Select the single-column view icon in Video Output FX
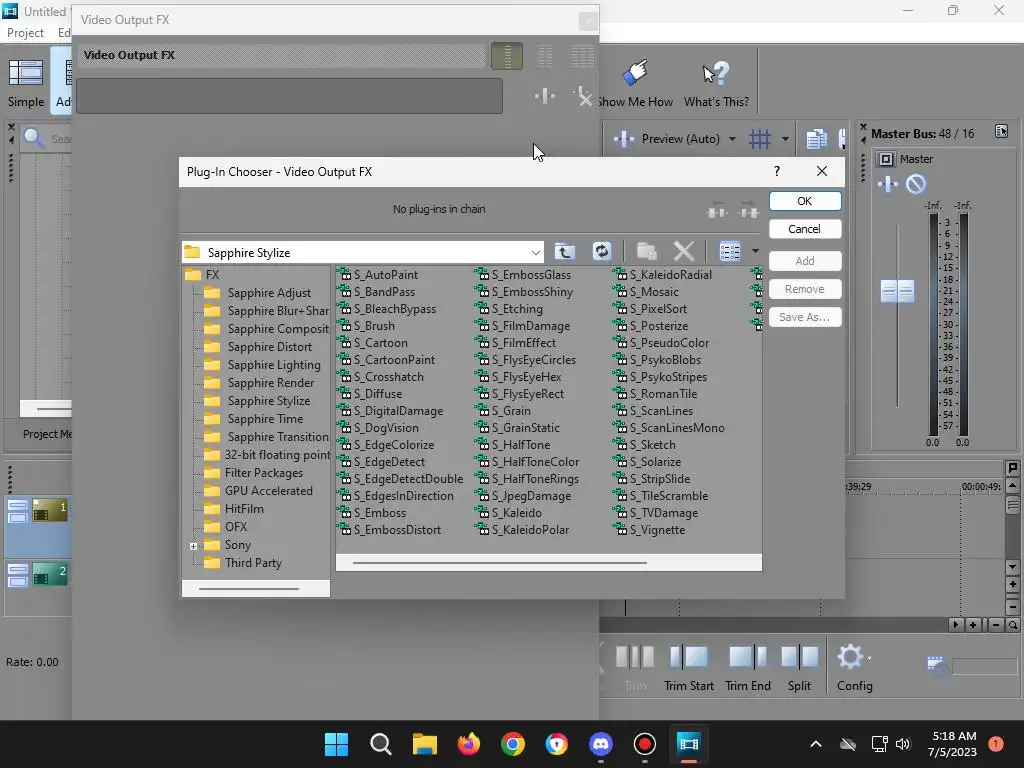1024x768 pixels. pos(507,56)
